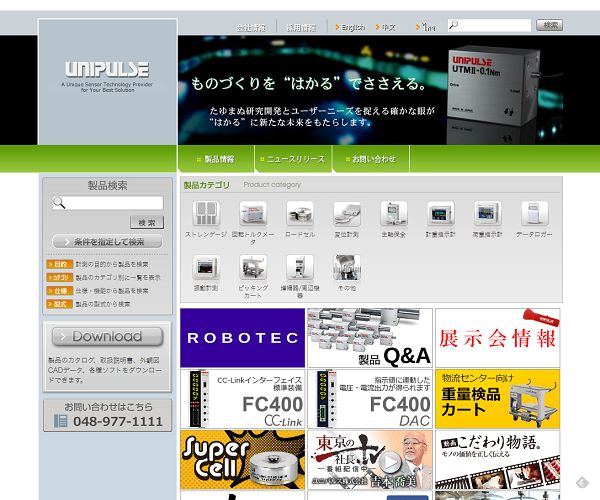Open the ニュースリリース news release tab

coord(293,159)
